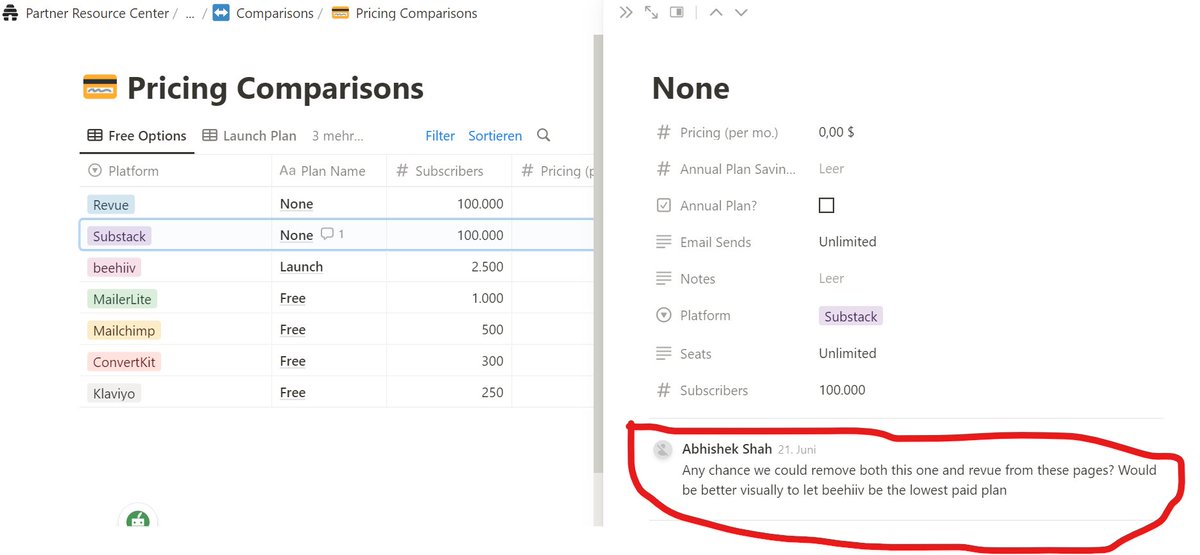
Task: Edit the 100.000 subscribers value in panel
Action: [842, 390]
